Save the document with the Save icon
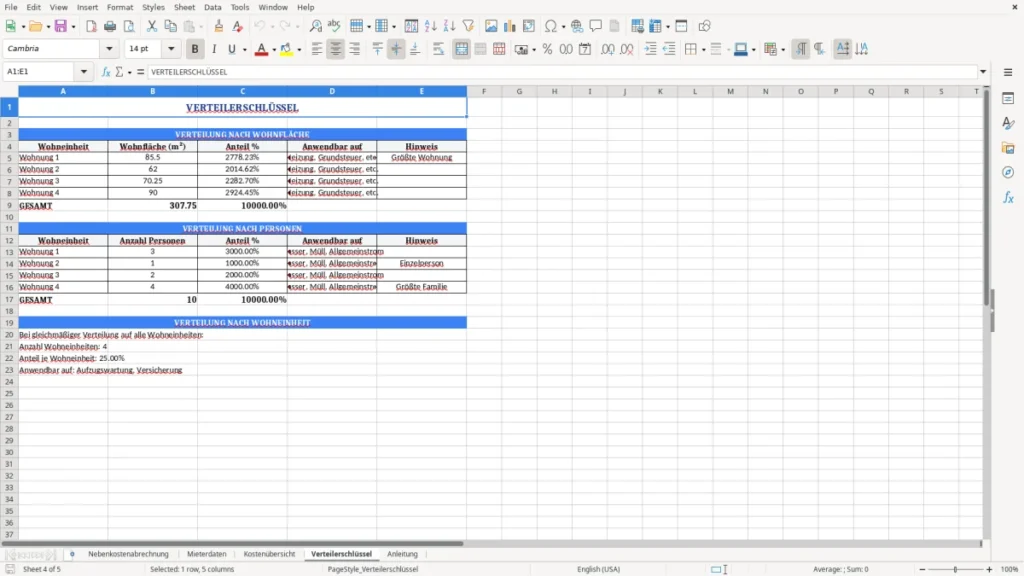The height and width of the screenshot is (576, 1024). [61, 26]
